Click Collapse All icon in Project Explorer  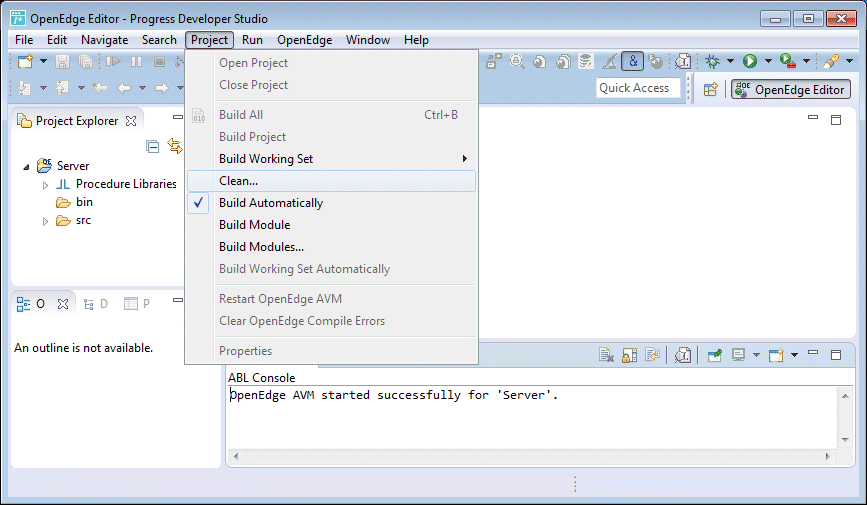click(x=153, y=147)
